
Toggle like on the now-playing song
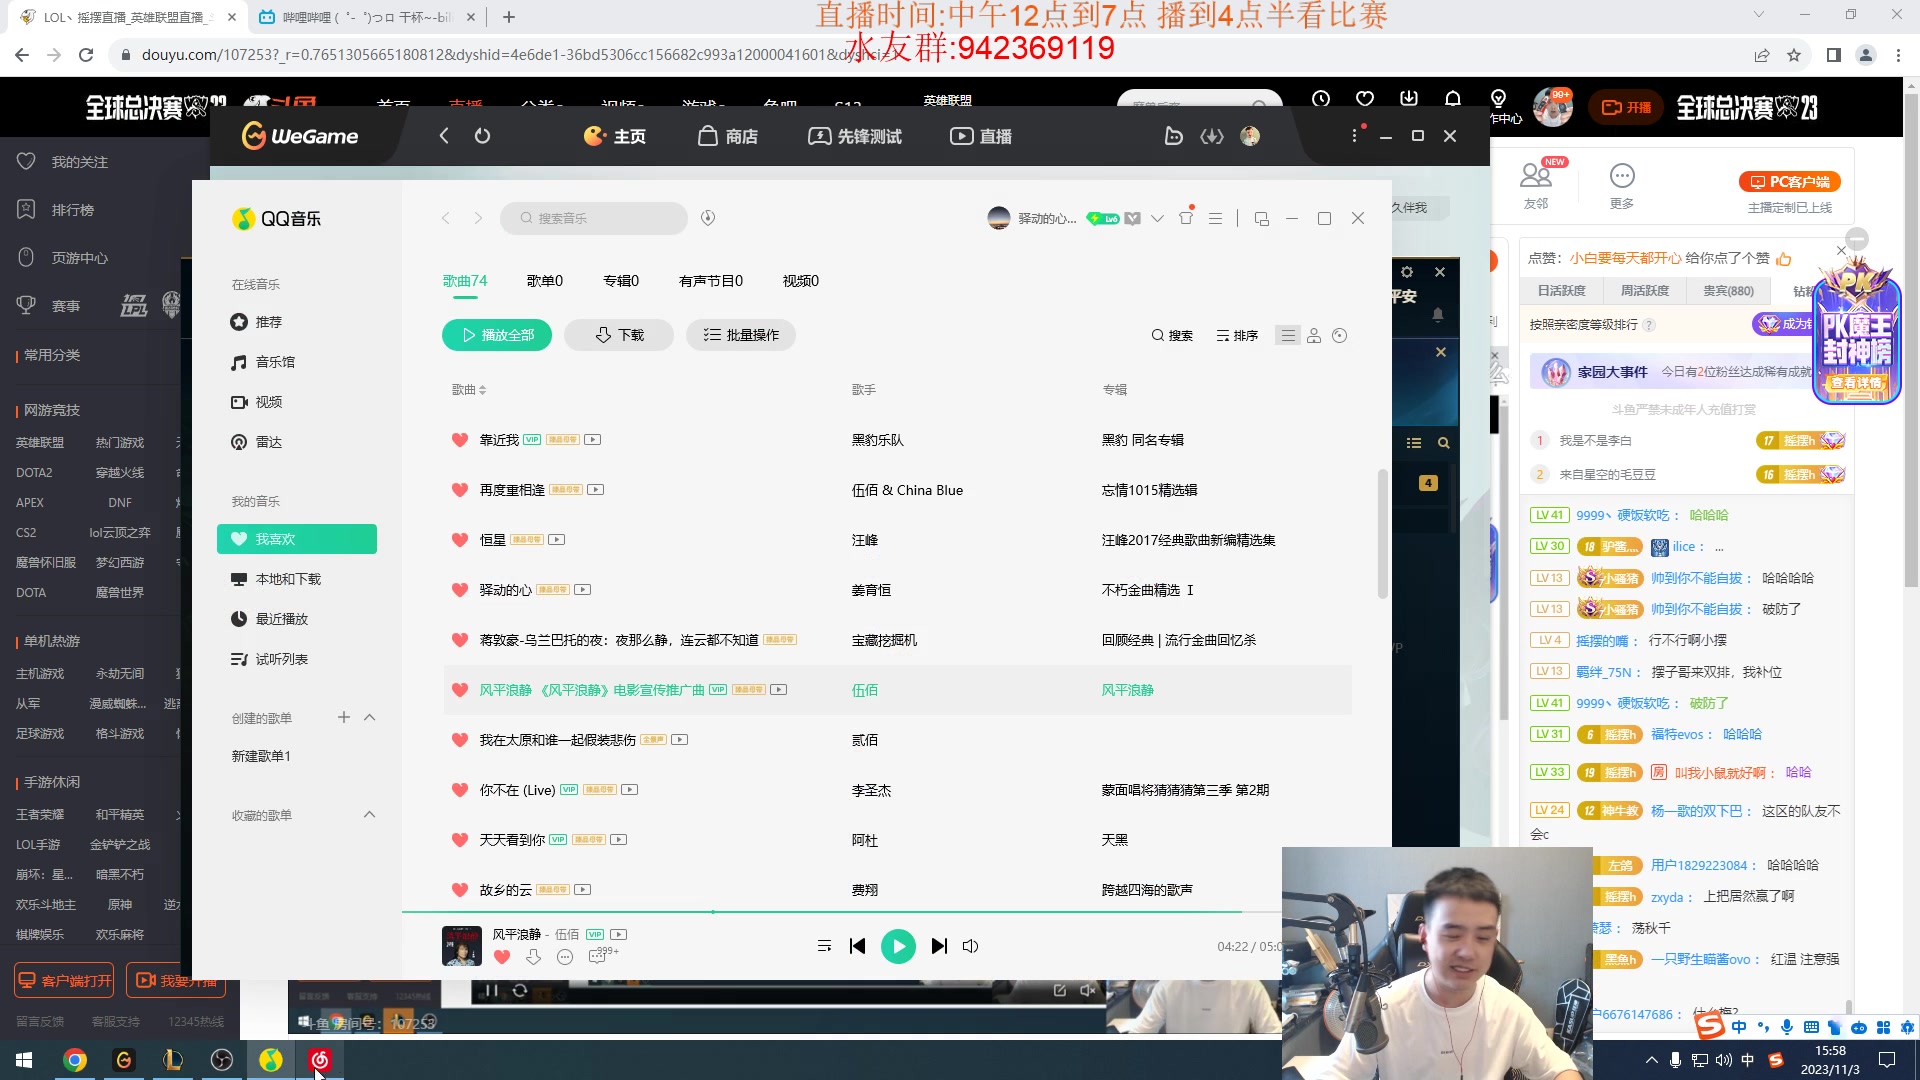point(502,957)
